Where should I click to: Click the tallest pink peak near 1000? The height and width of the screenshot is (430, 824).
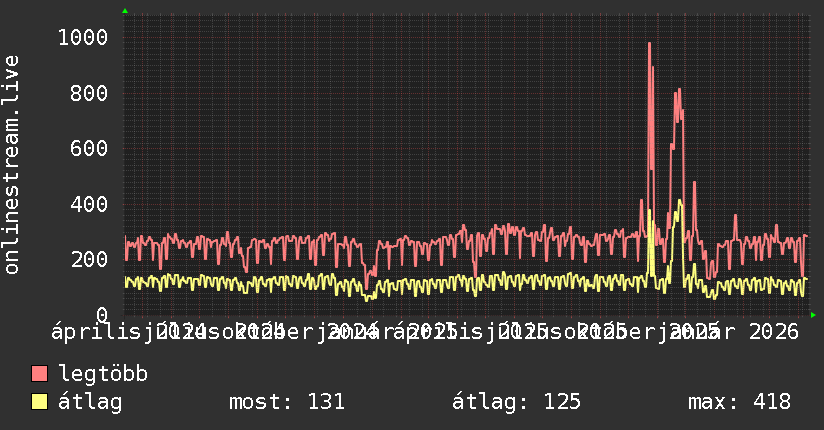pos(650,45)
